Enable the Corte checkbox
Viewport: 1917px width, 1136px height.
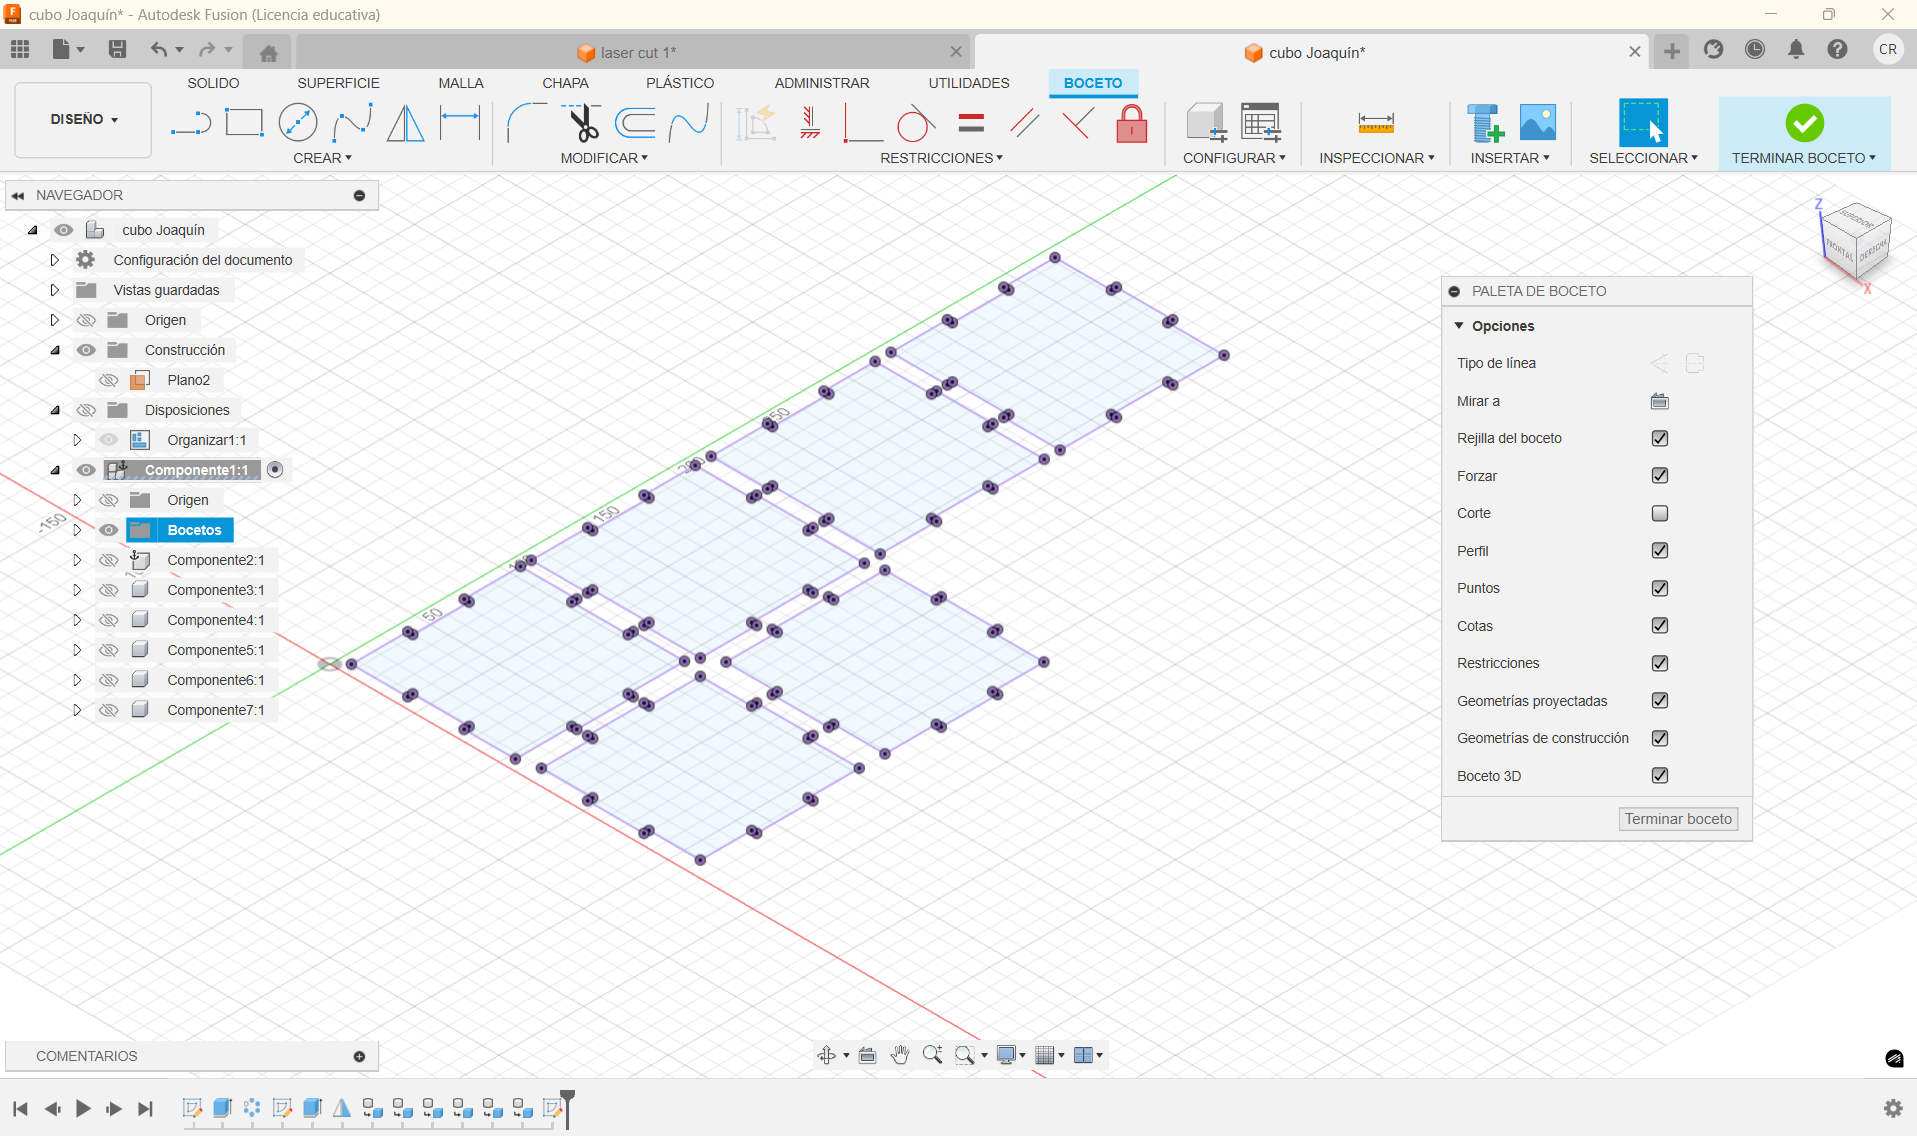tap(1660, 513)
